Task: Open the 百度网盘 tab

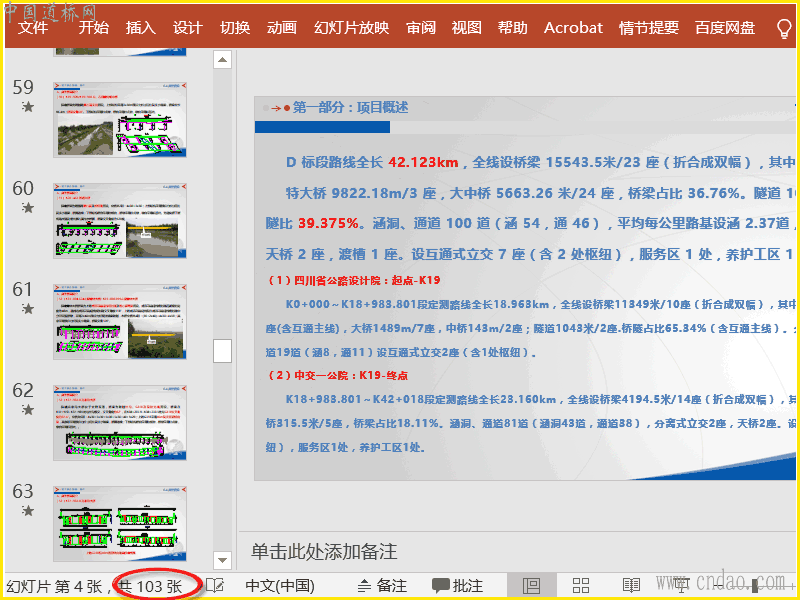Action: tap(725, 28)
